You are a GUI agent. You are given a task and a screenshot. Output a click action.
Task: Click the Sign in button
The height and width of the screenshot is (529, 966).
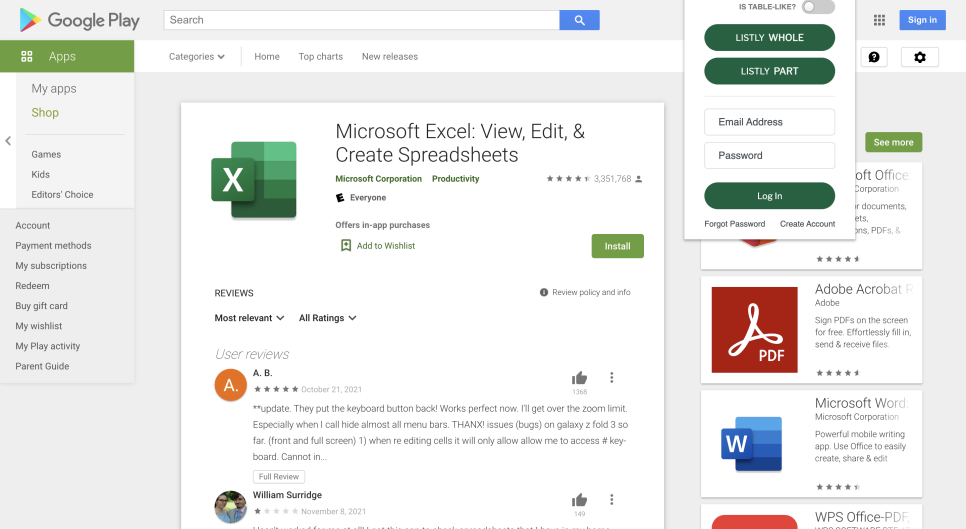pyautogui.click(x=922, y=20)
